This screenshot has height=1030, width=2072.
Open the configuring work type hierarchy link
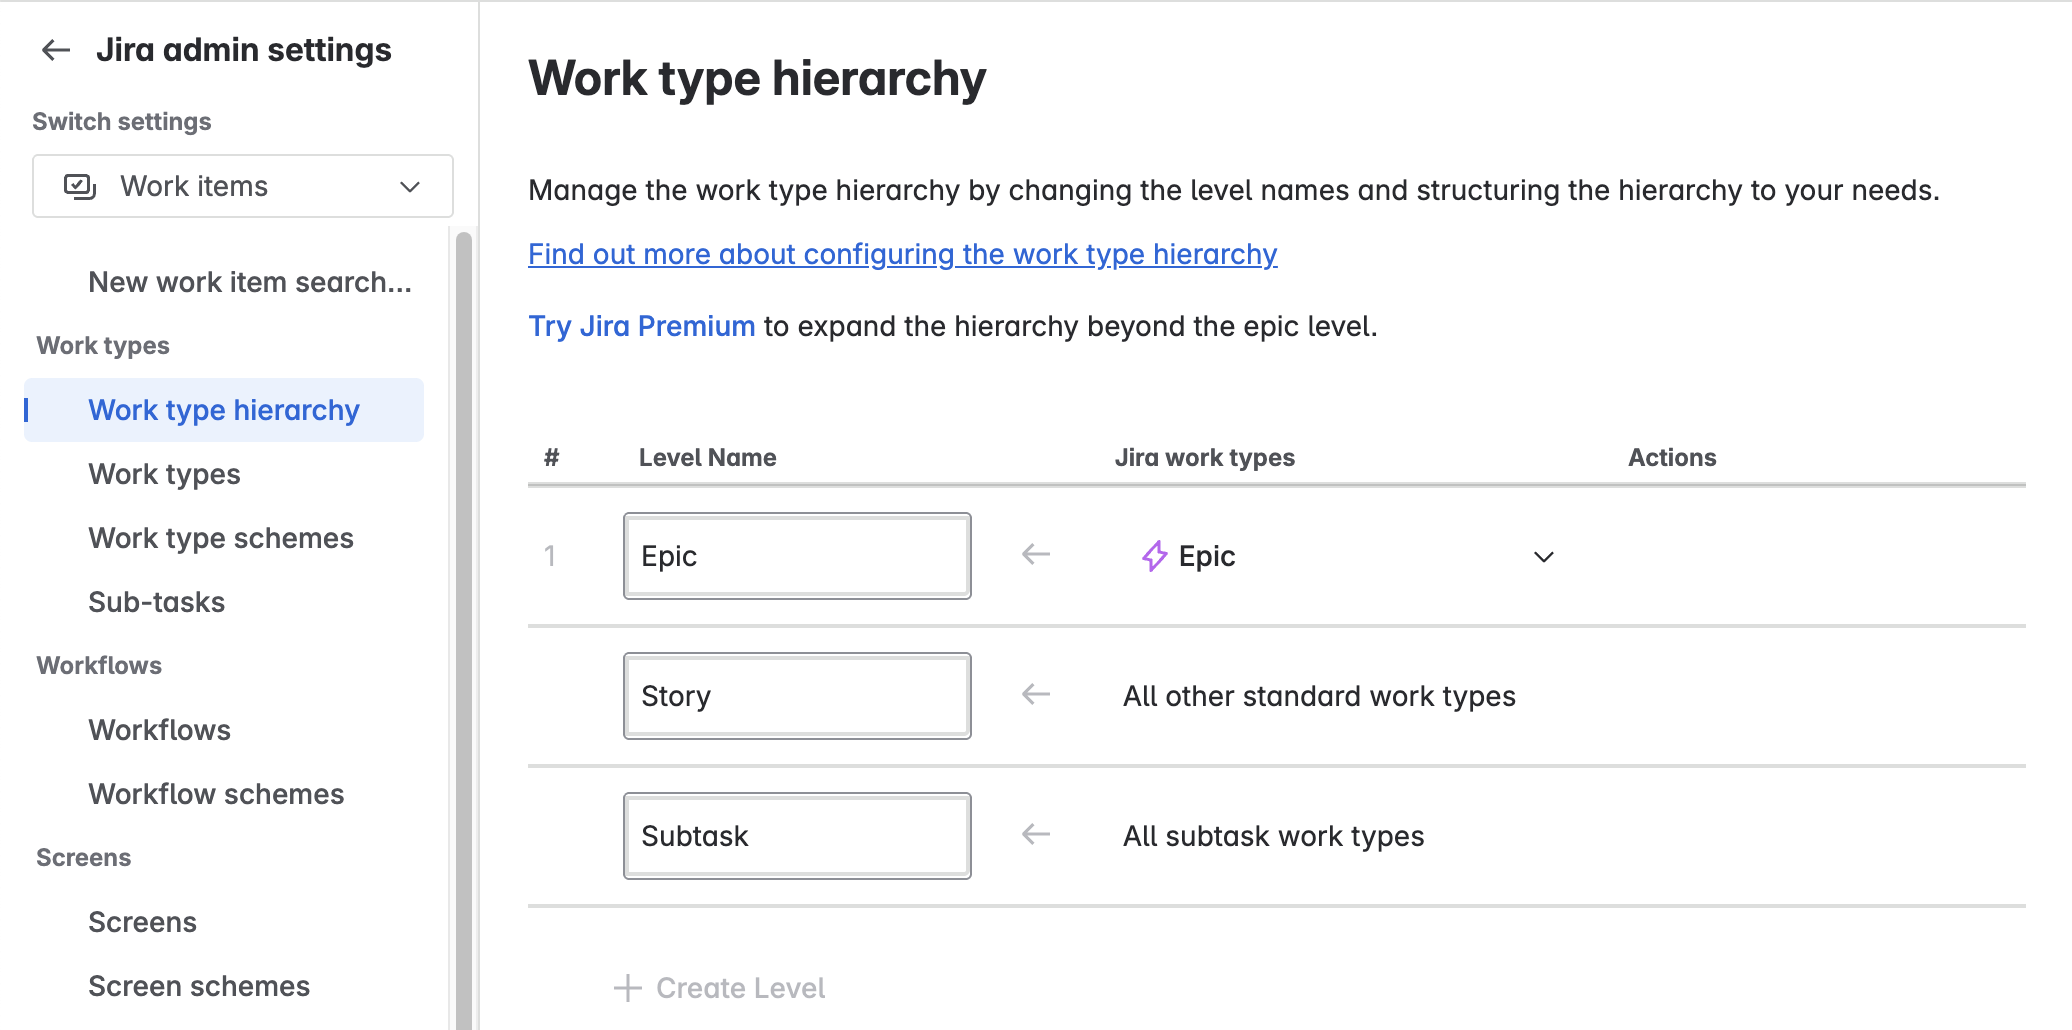902,254
